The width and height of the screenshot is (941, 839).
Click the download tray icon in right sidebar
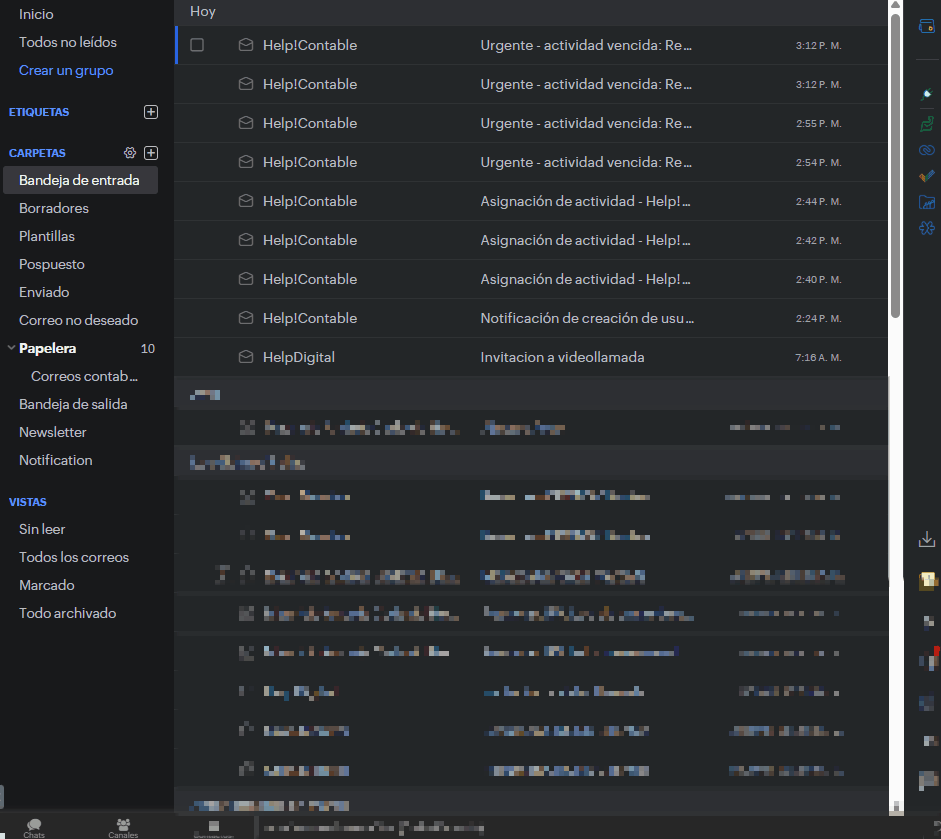point(927,539)
